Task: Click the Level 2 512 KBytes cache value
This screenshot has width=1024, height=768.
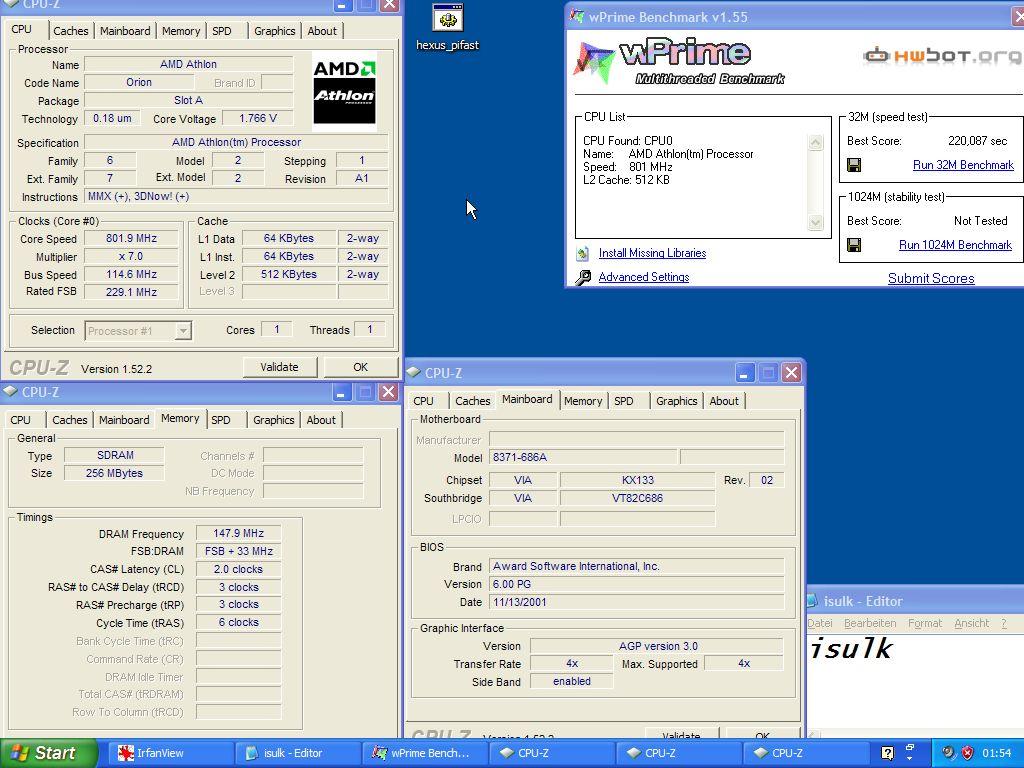Action: coord(289,274)
